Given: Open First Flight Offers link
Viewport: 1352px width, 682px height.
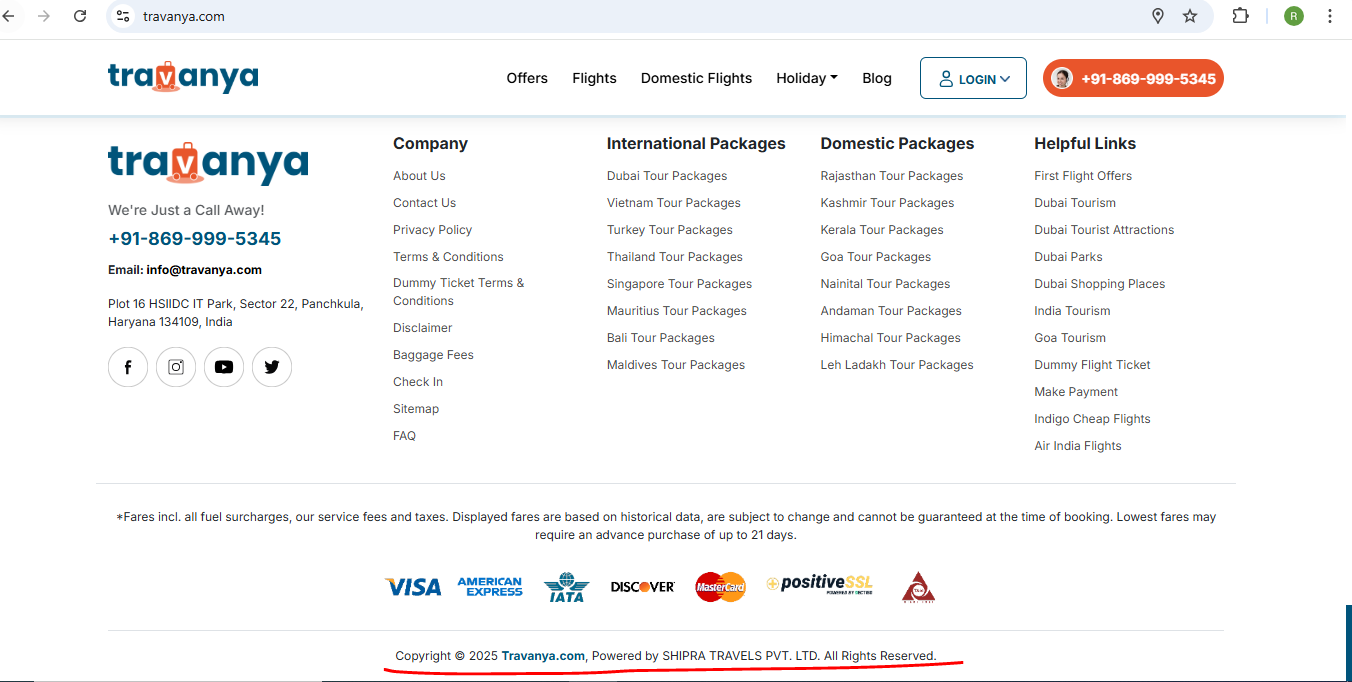Looking at the screenshot, I should (1083, 176).
